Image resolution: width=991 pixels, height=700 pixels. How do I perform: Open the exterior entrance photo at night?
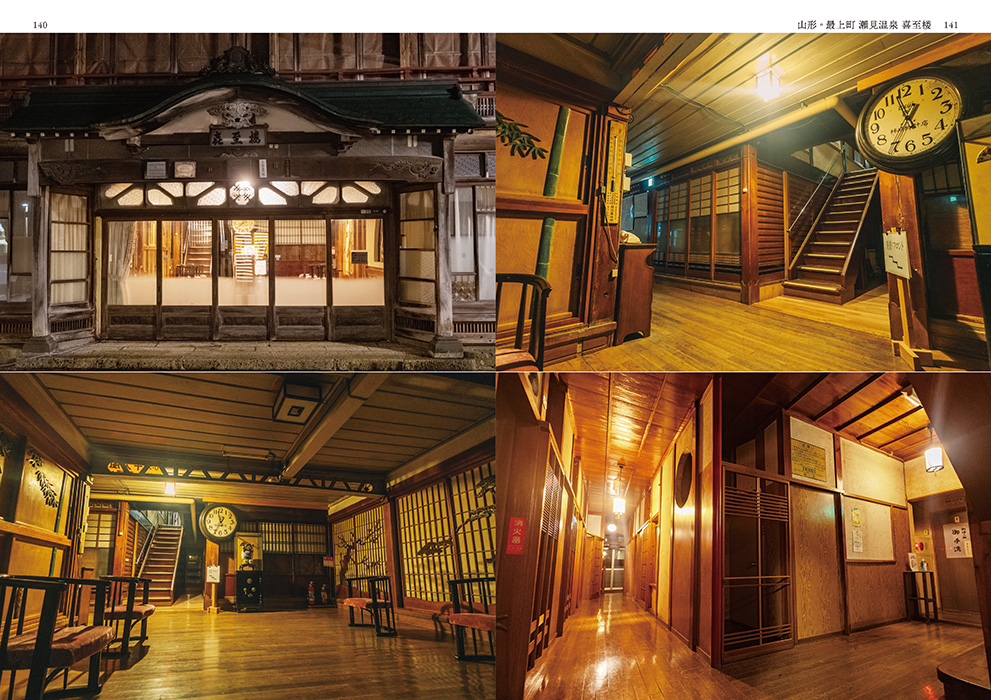point(247,202)
